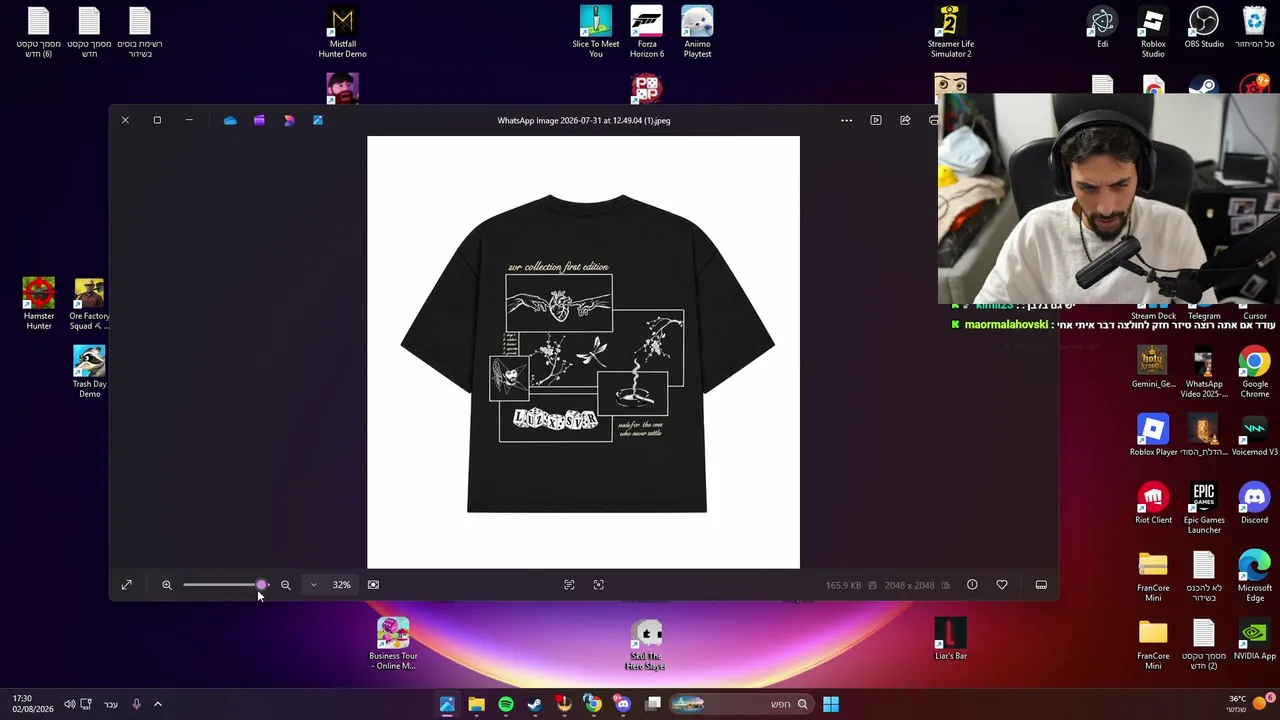
Task: Click the maormalahovski username in the chat overlay
Action: [x=1006, y=325]
